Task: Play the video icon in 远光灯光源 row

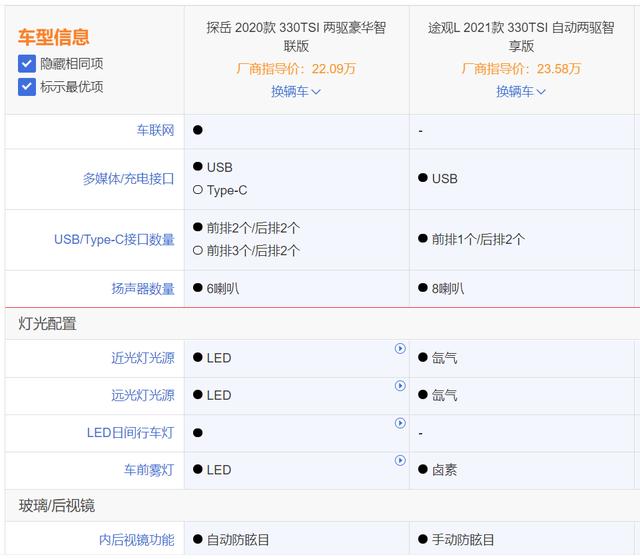Action: pos(400,386)
